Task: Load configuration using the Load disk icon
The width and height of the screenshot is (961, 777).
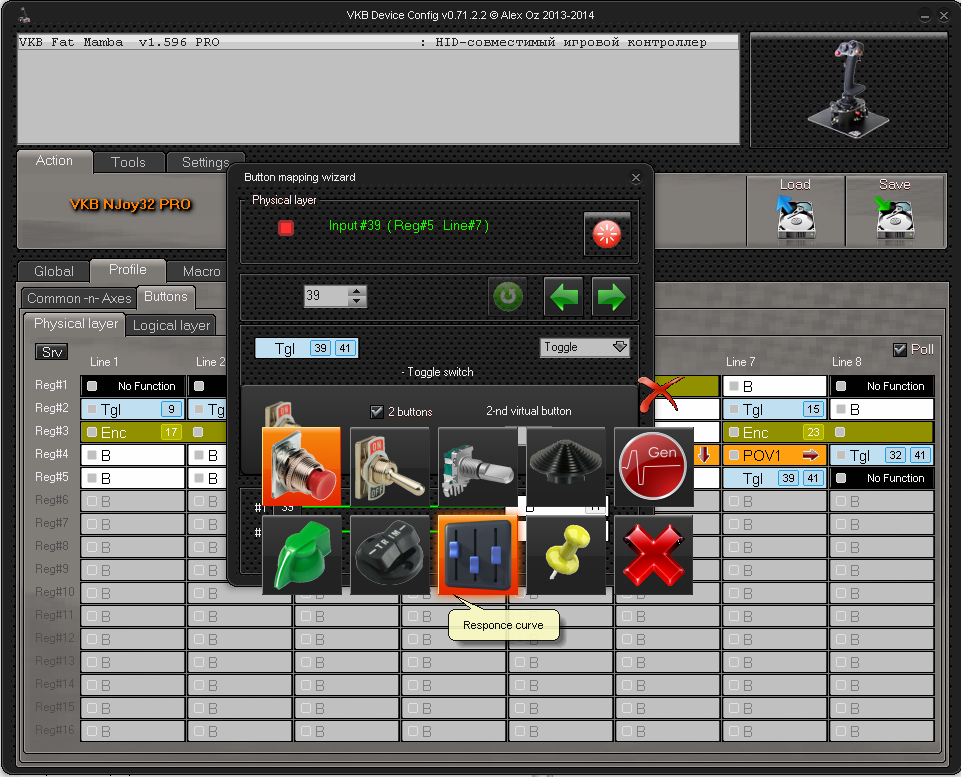Action: click(x=796, y=211)
